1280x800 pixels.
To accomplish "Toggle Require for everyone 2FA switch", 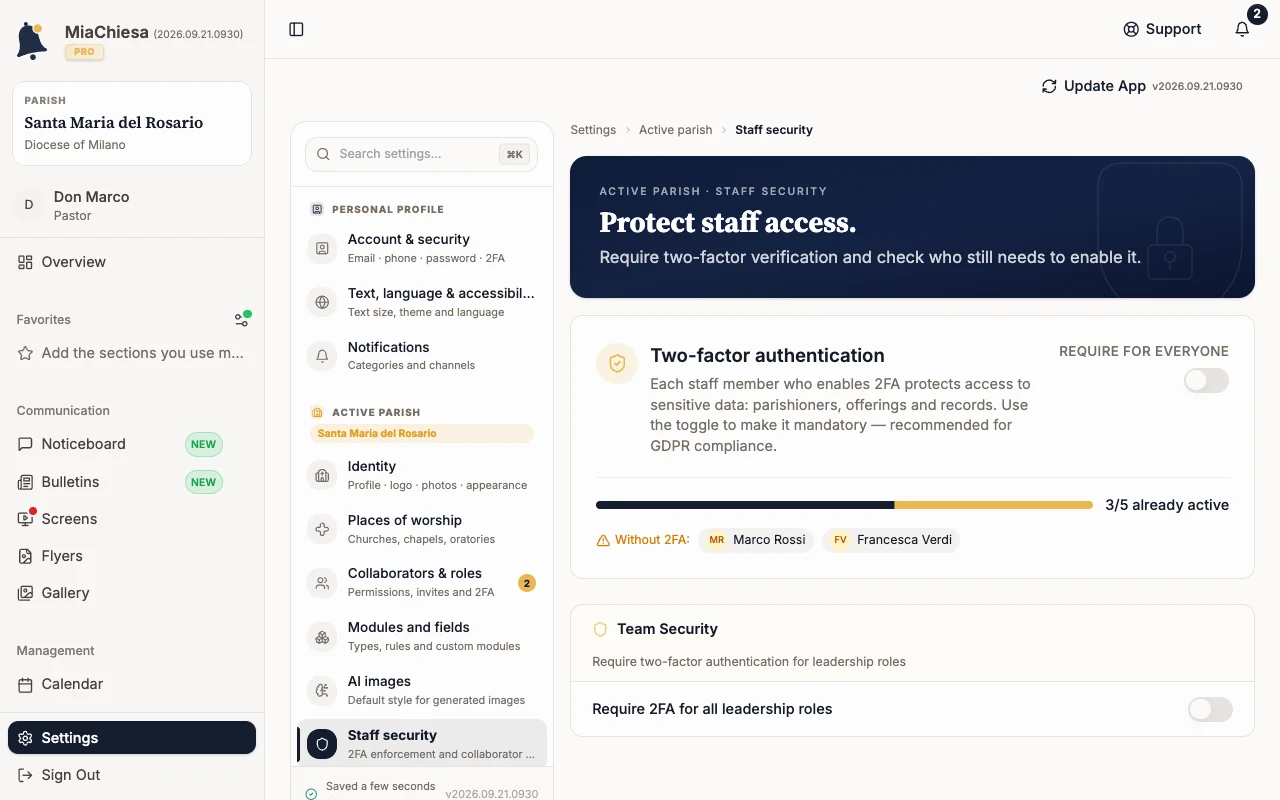I will point(1206,380).
